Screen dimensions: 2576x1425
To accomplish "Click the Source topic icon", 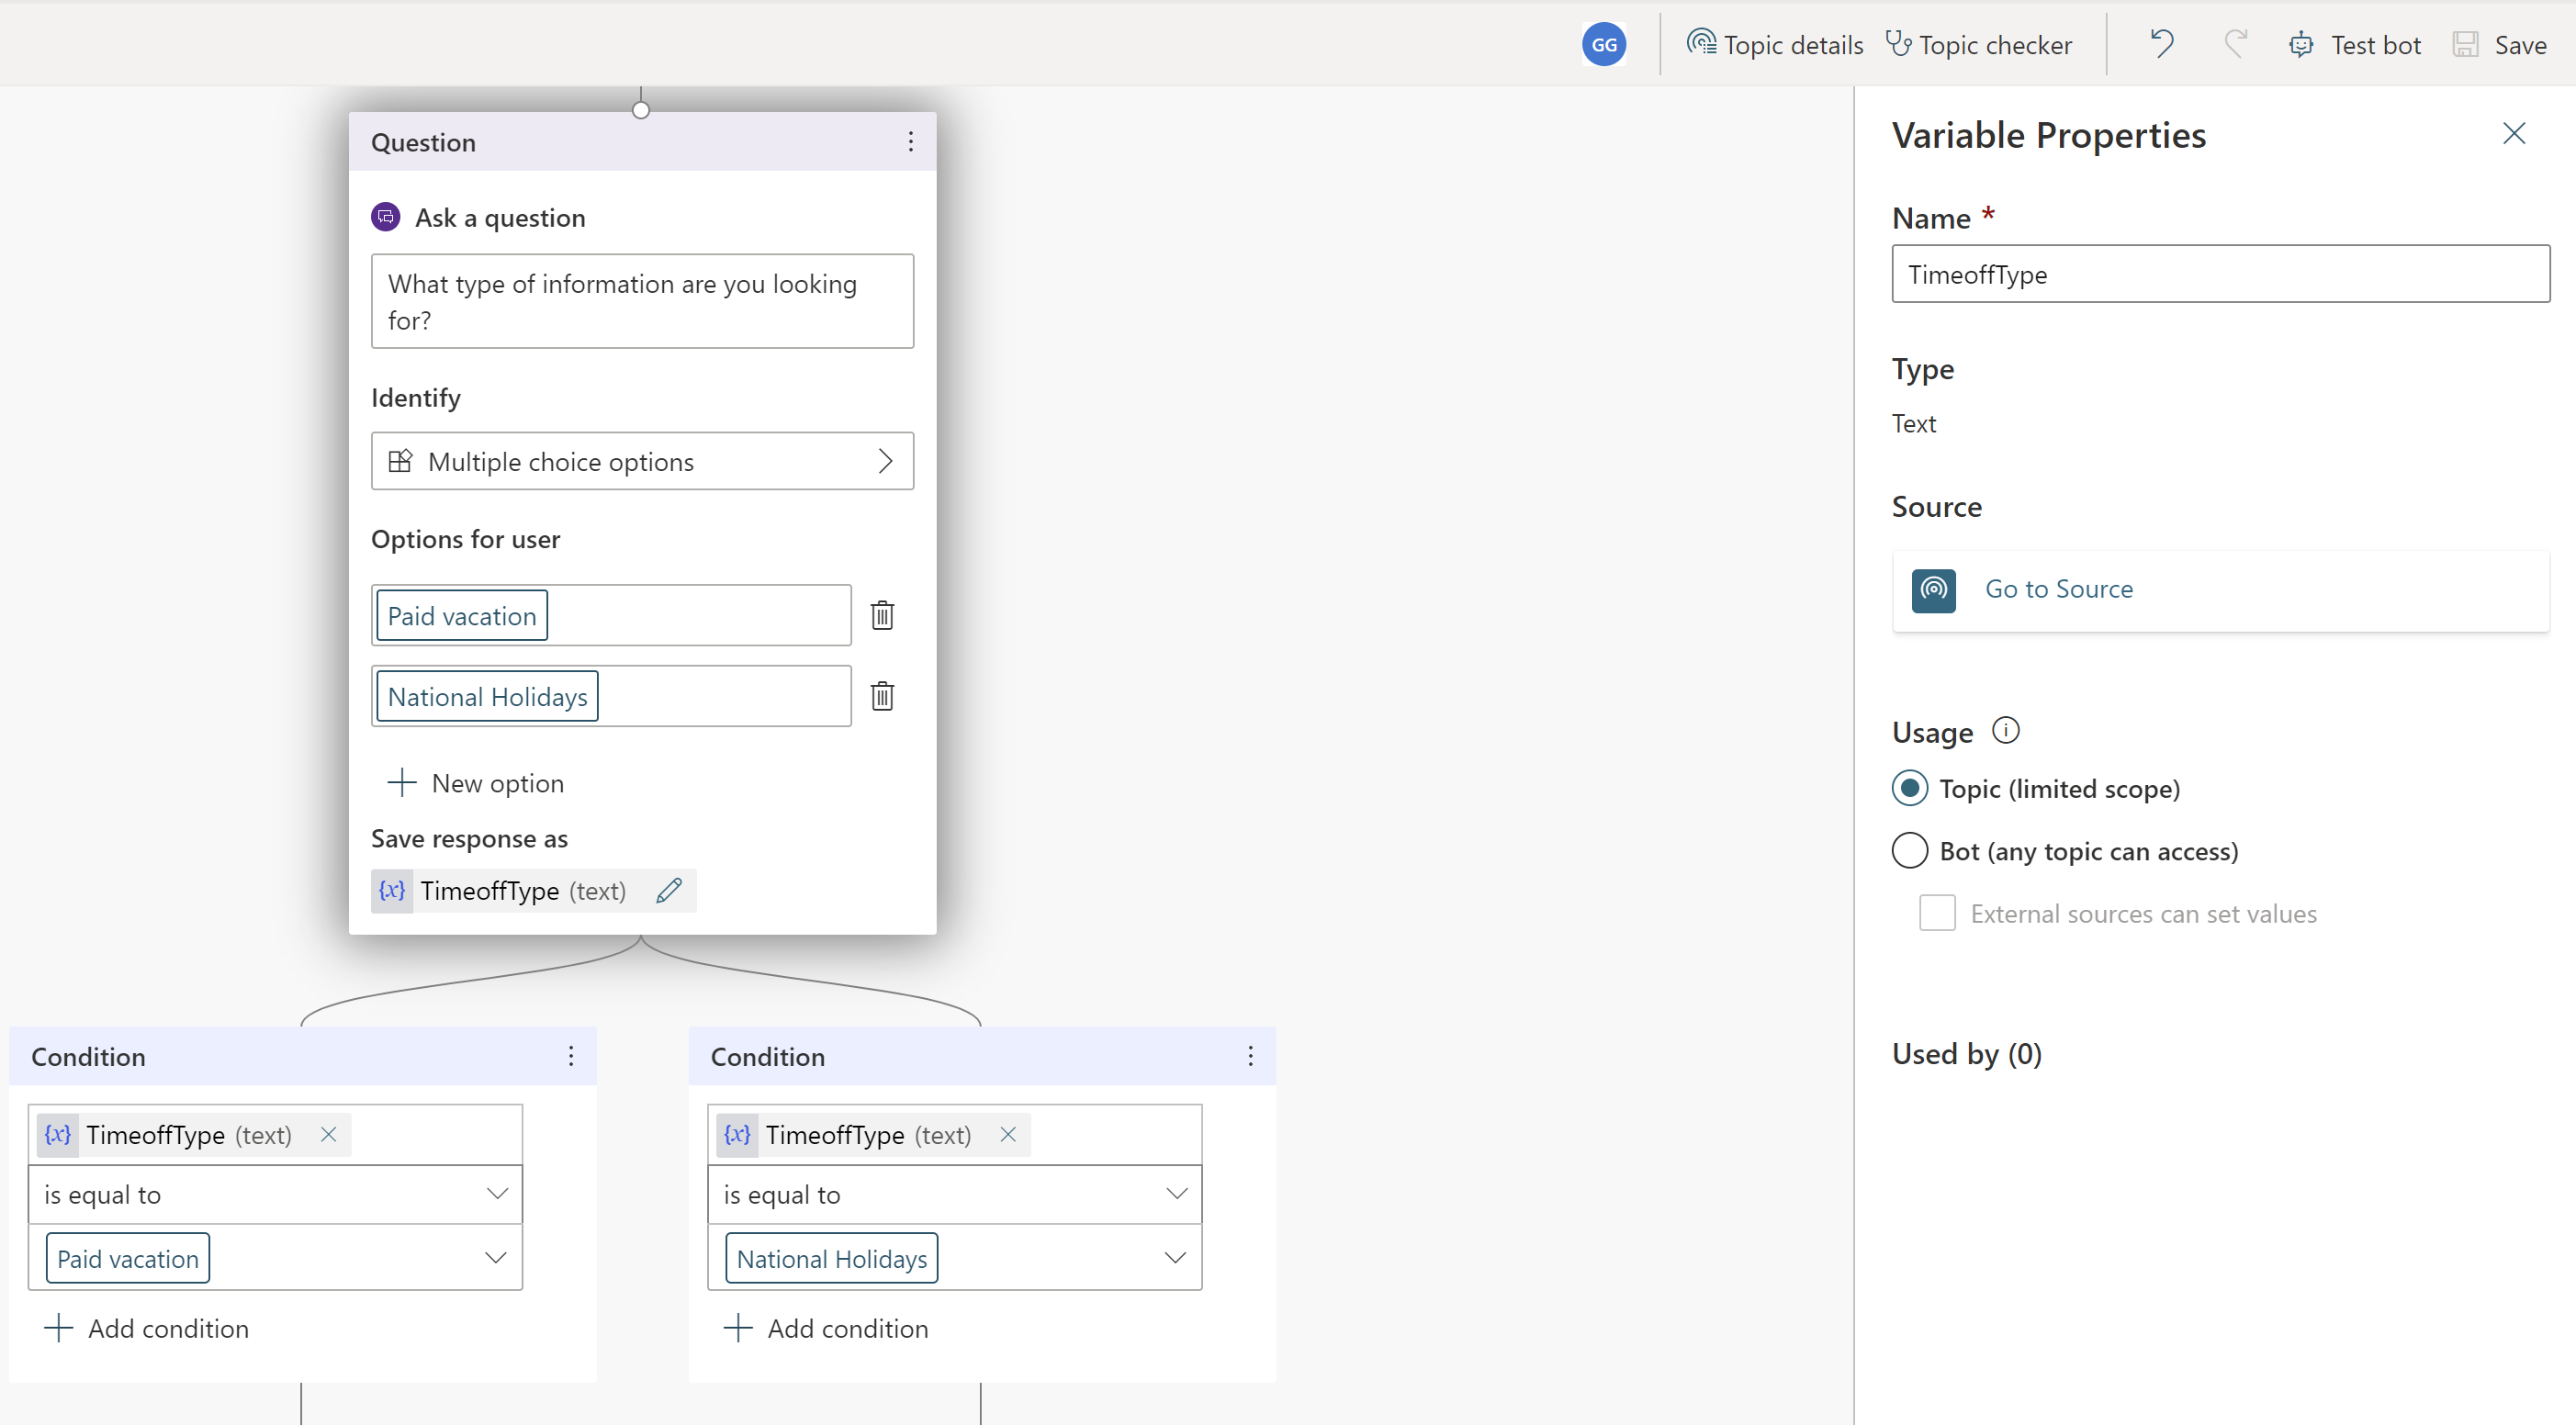I will [1933, 590].
